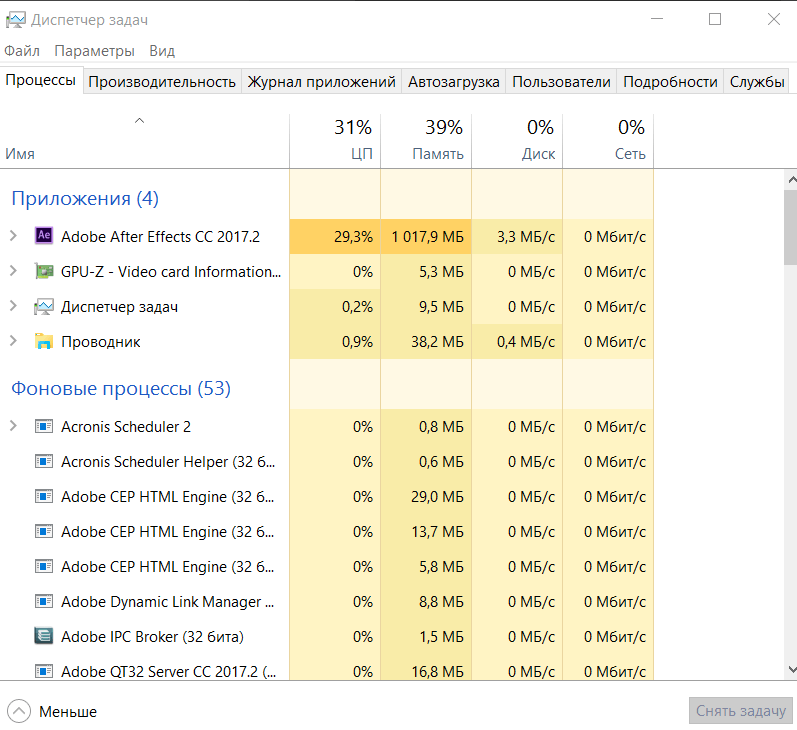The height and width of the screenshot is (730, 797).
Task: Click the Adobe IPC Broker icon
Action: pos(44,636)
